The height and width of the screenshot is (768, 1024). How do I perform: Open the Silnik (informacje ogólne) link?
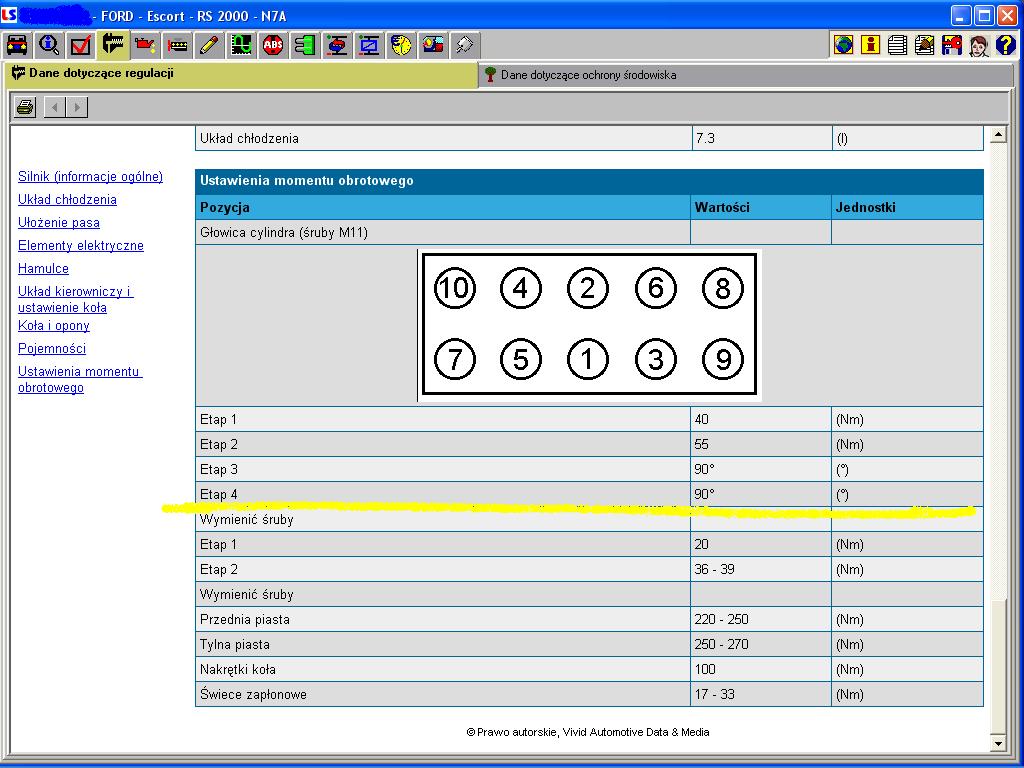(90, 177)
